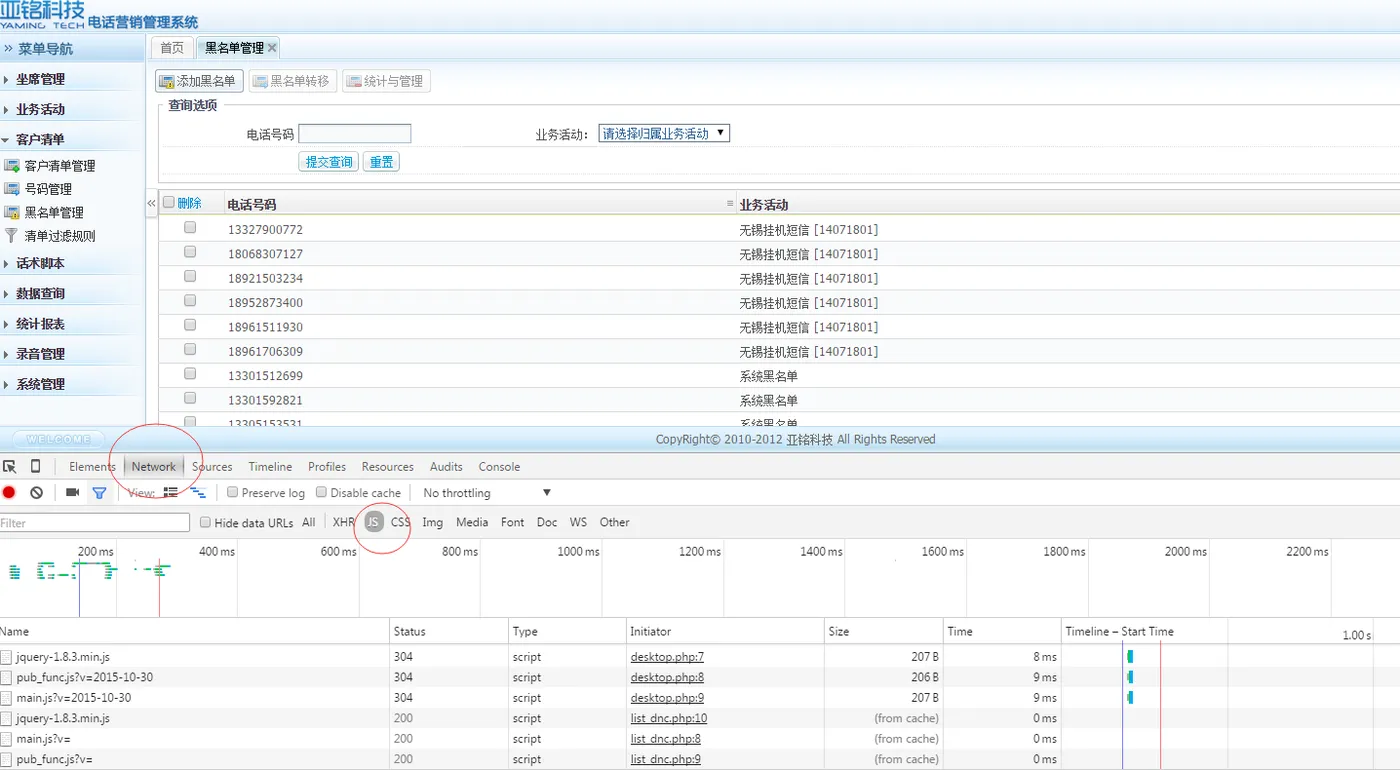
Task: Switch to the 首页 tab
Action: pyautogui.click(x=172, y=48)
